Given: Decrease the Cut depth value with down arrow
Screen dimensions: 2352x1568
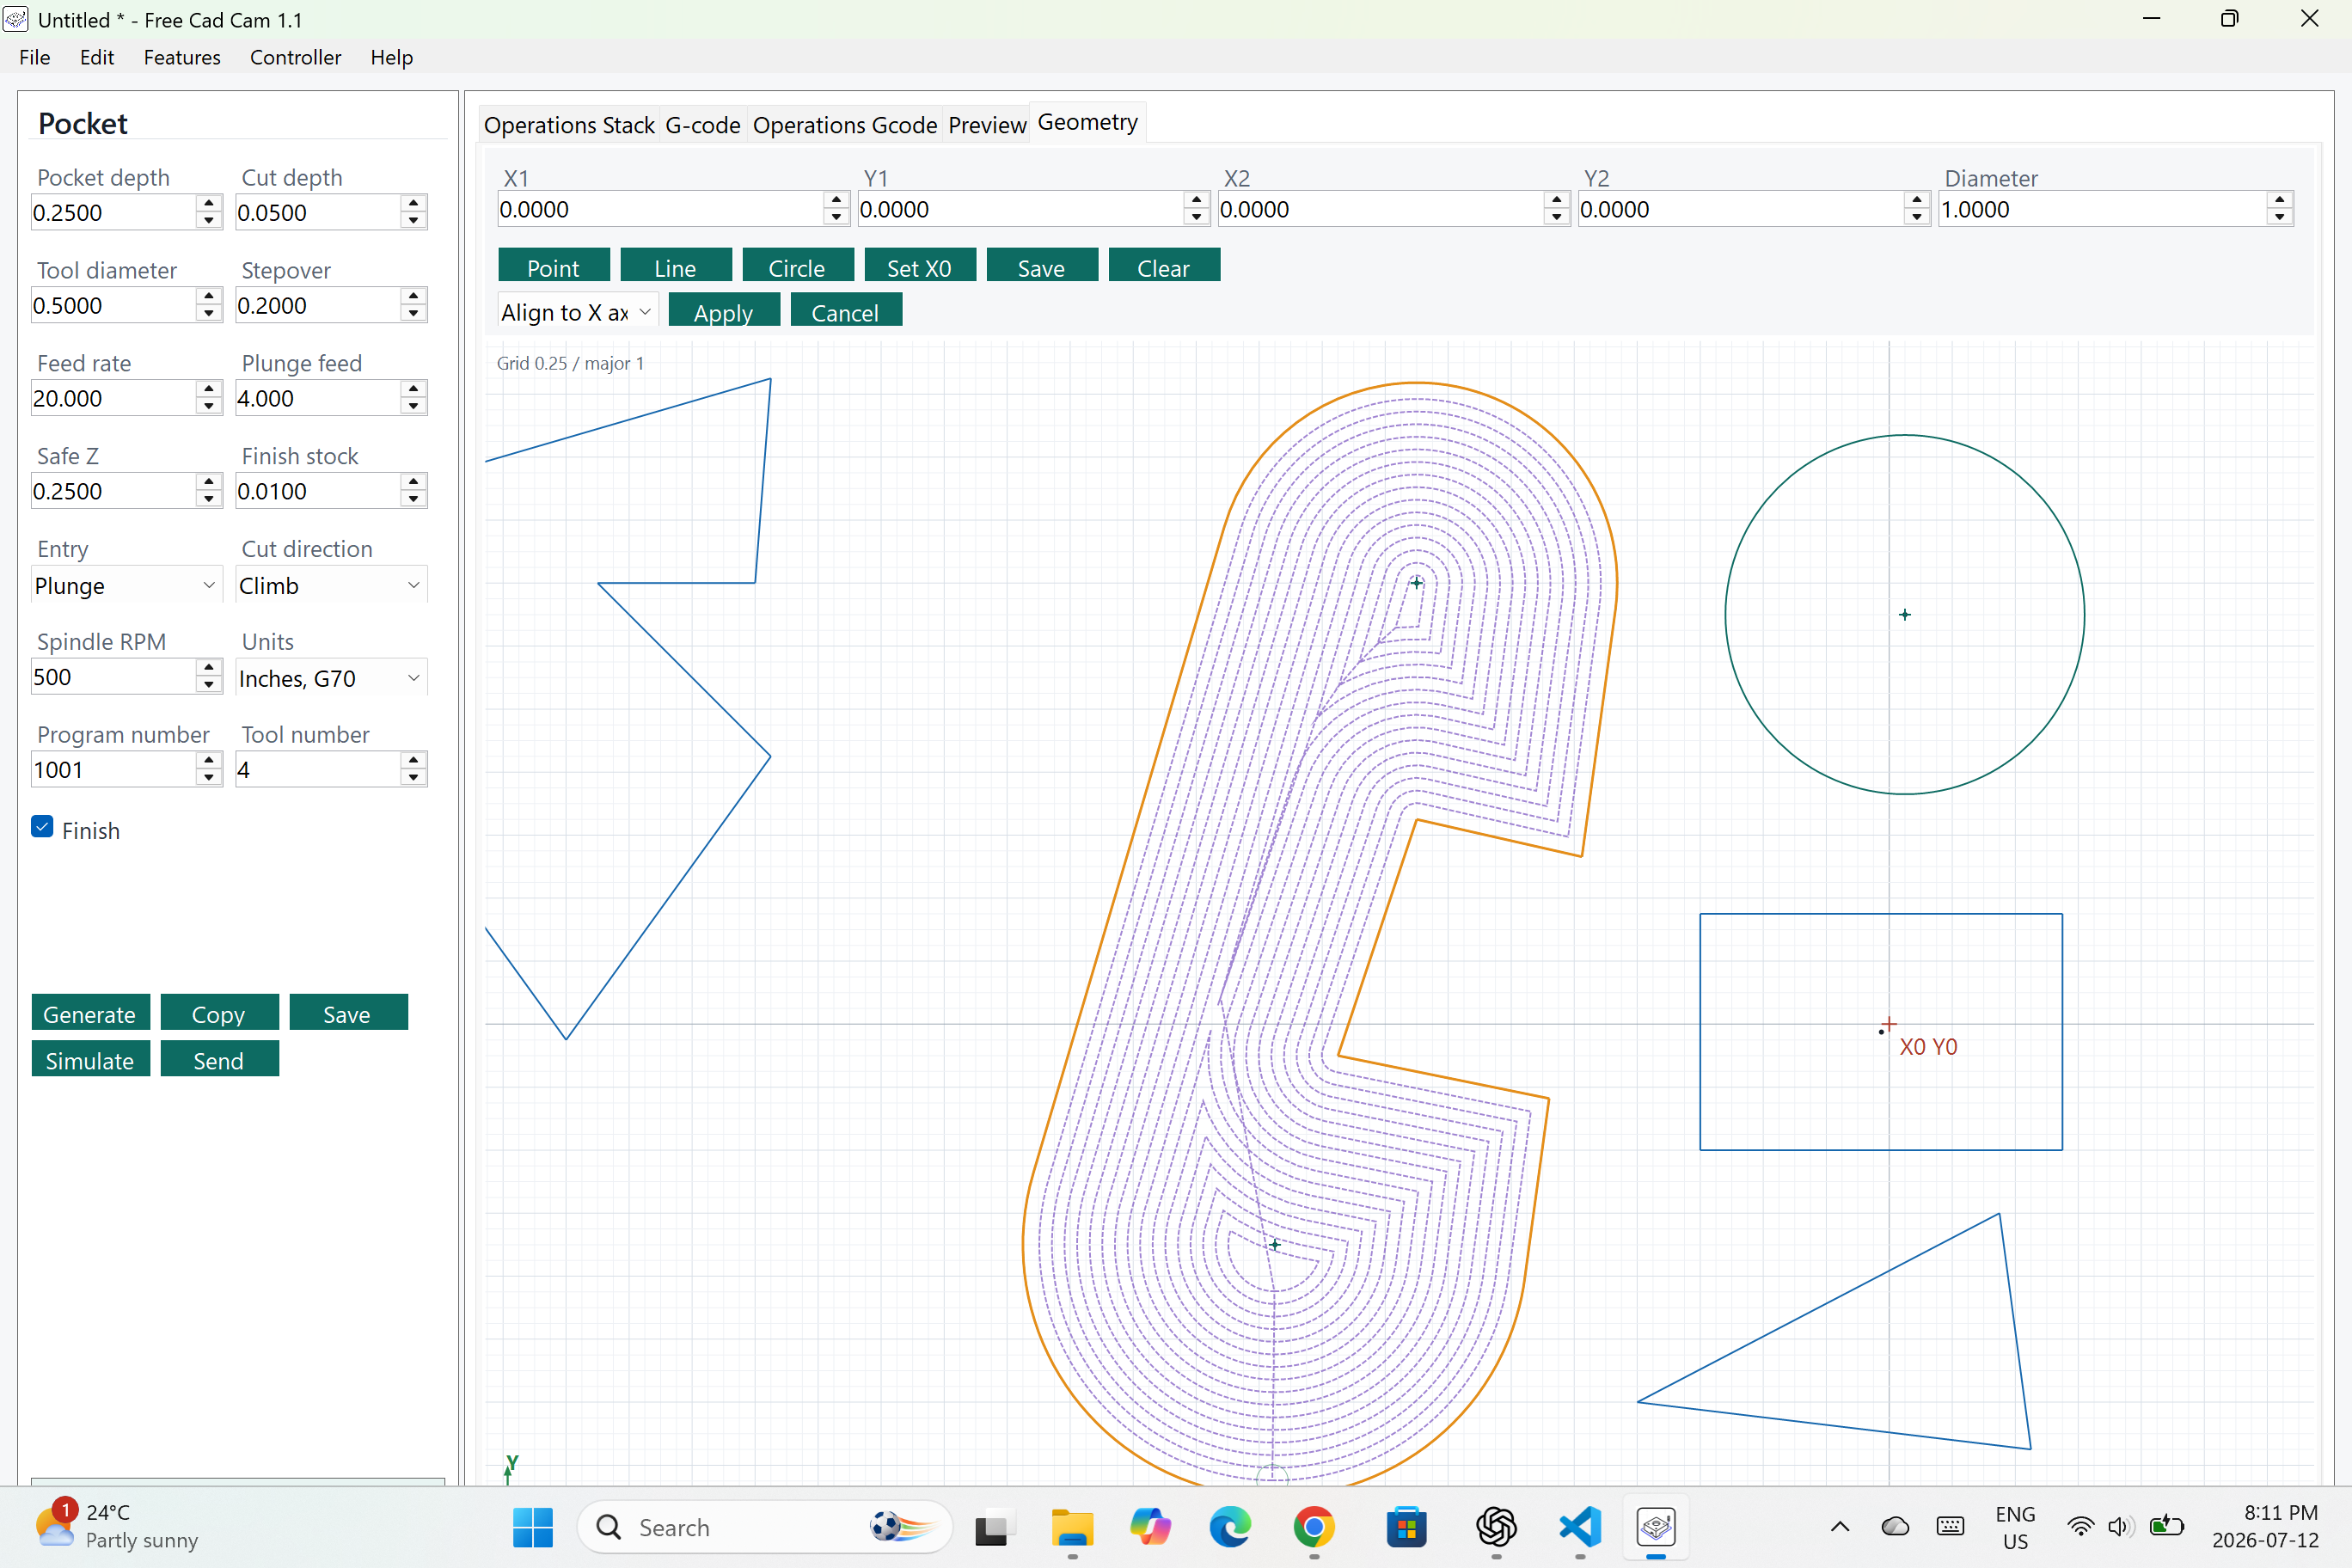Looking at the screenshot, I should coord(413,221).
